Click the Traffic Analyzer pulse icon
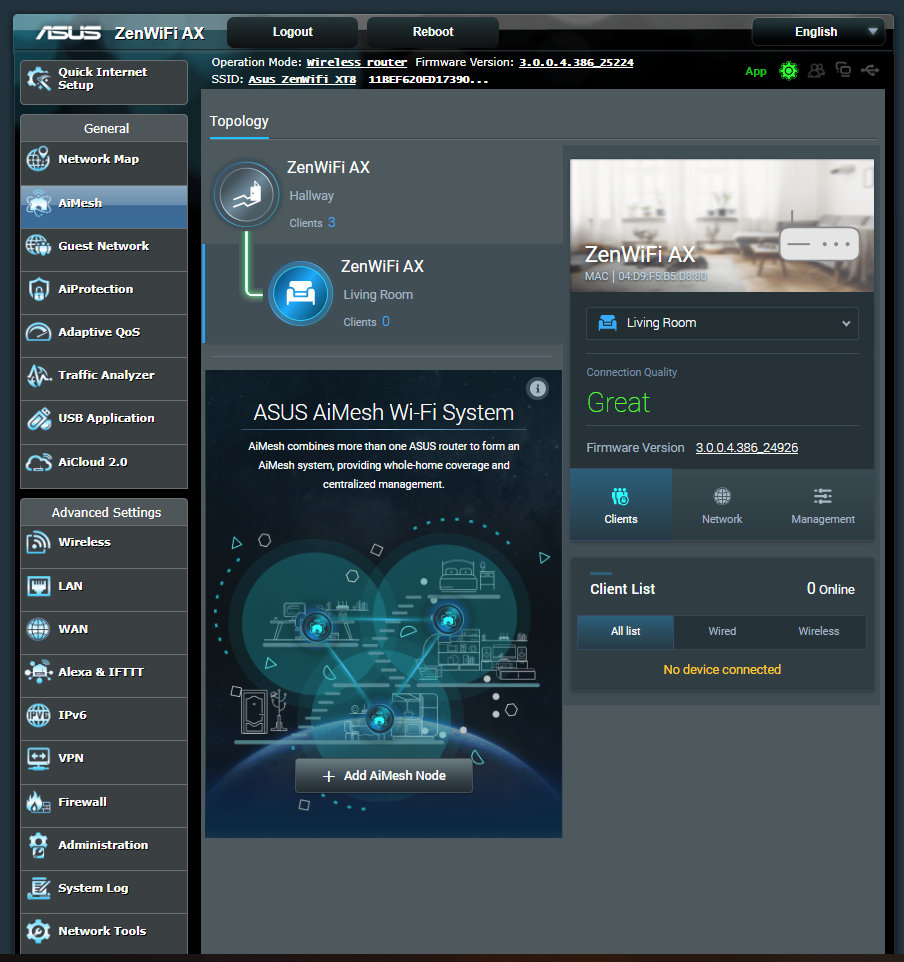This screenshot has height=962, width=904. [x=38, y=375]
